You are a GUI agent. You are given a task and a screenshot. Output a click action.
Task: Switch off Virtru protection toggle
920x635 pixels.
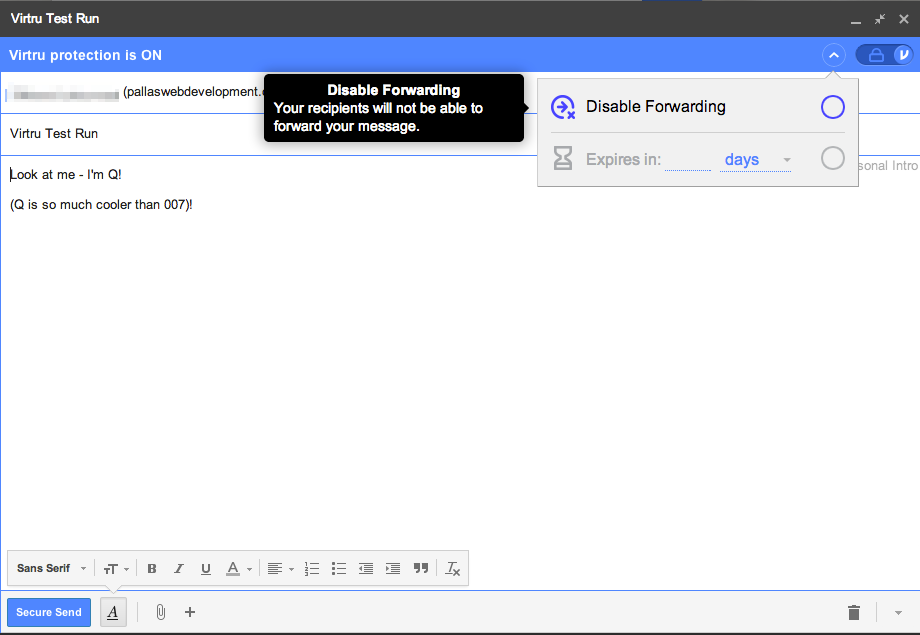[x=884, y=55]
